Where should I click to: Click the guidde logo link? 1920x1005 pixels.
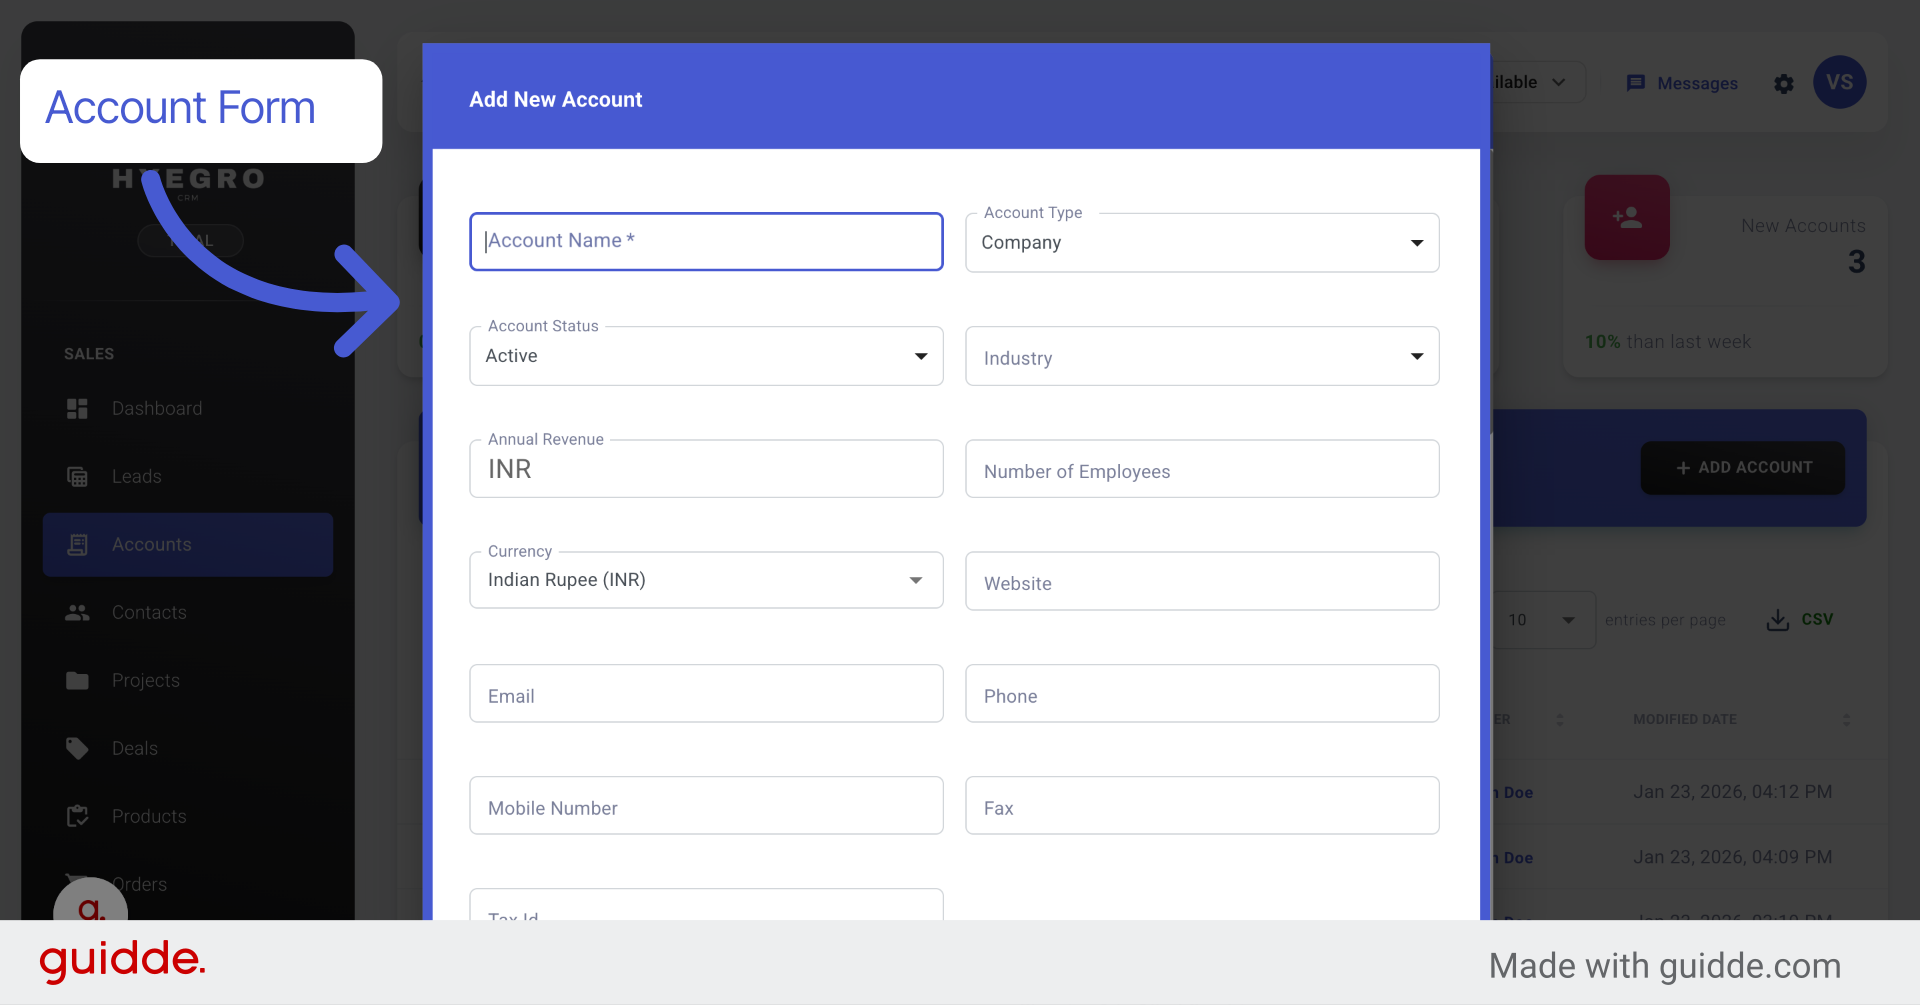pyautogui.click(x=121, y=961)
